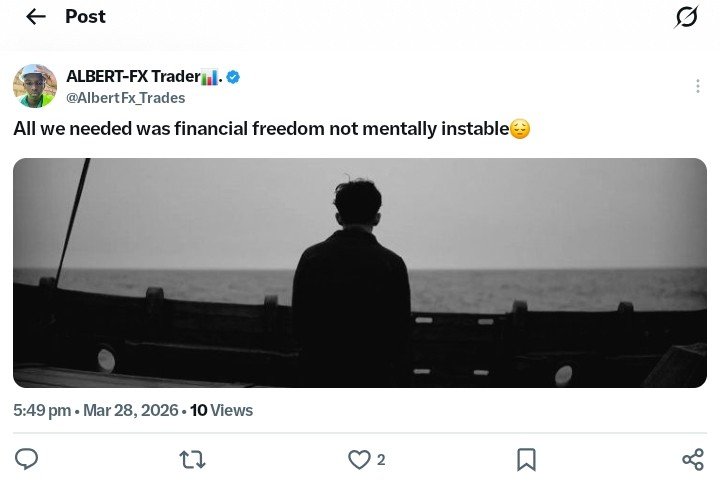The image size is (720, 484).
Task: Click the @AlbertFx_Trades handle
Action: [x=125, y=98]
